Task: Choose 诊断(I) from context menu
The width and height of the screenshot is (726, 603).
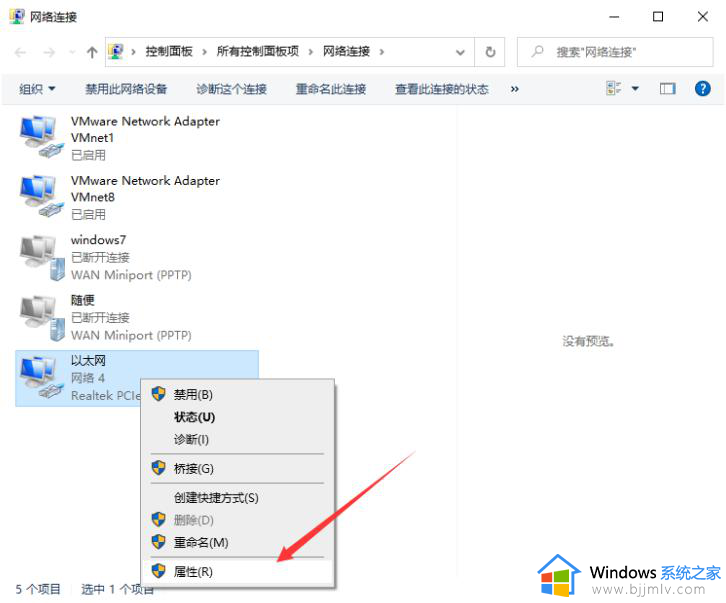Action: click(238, 439)
